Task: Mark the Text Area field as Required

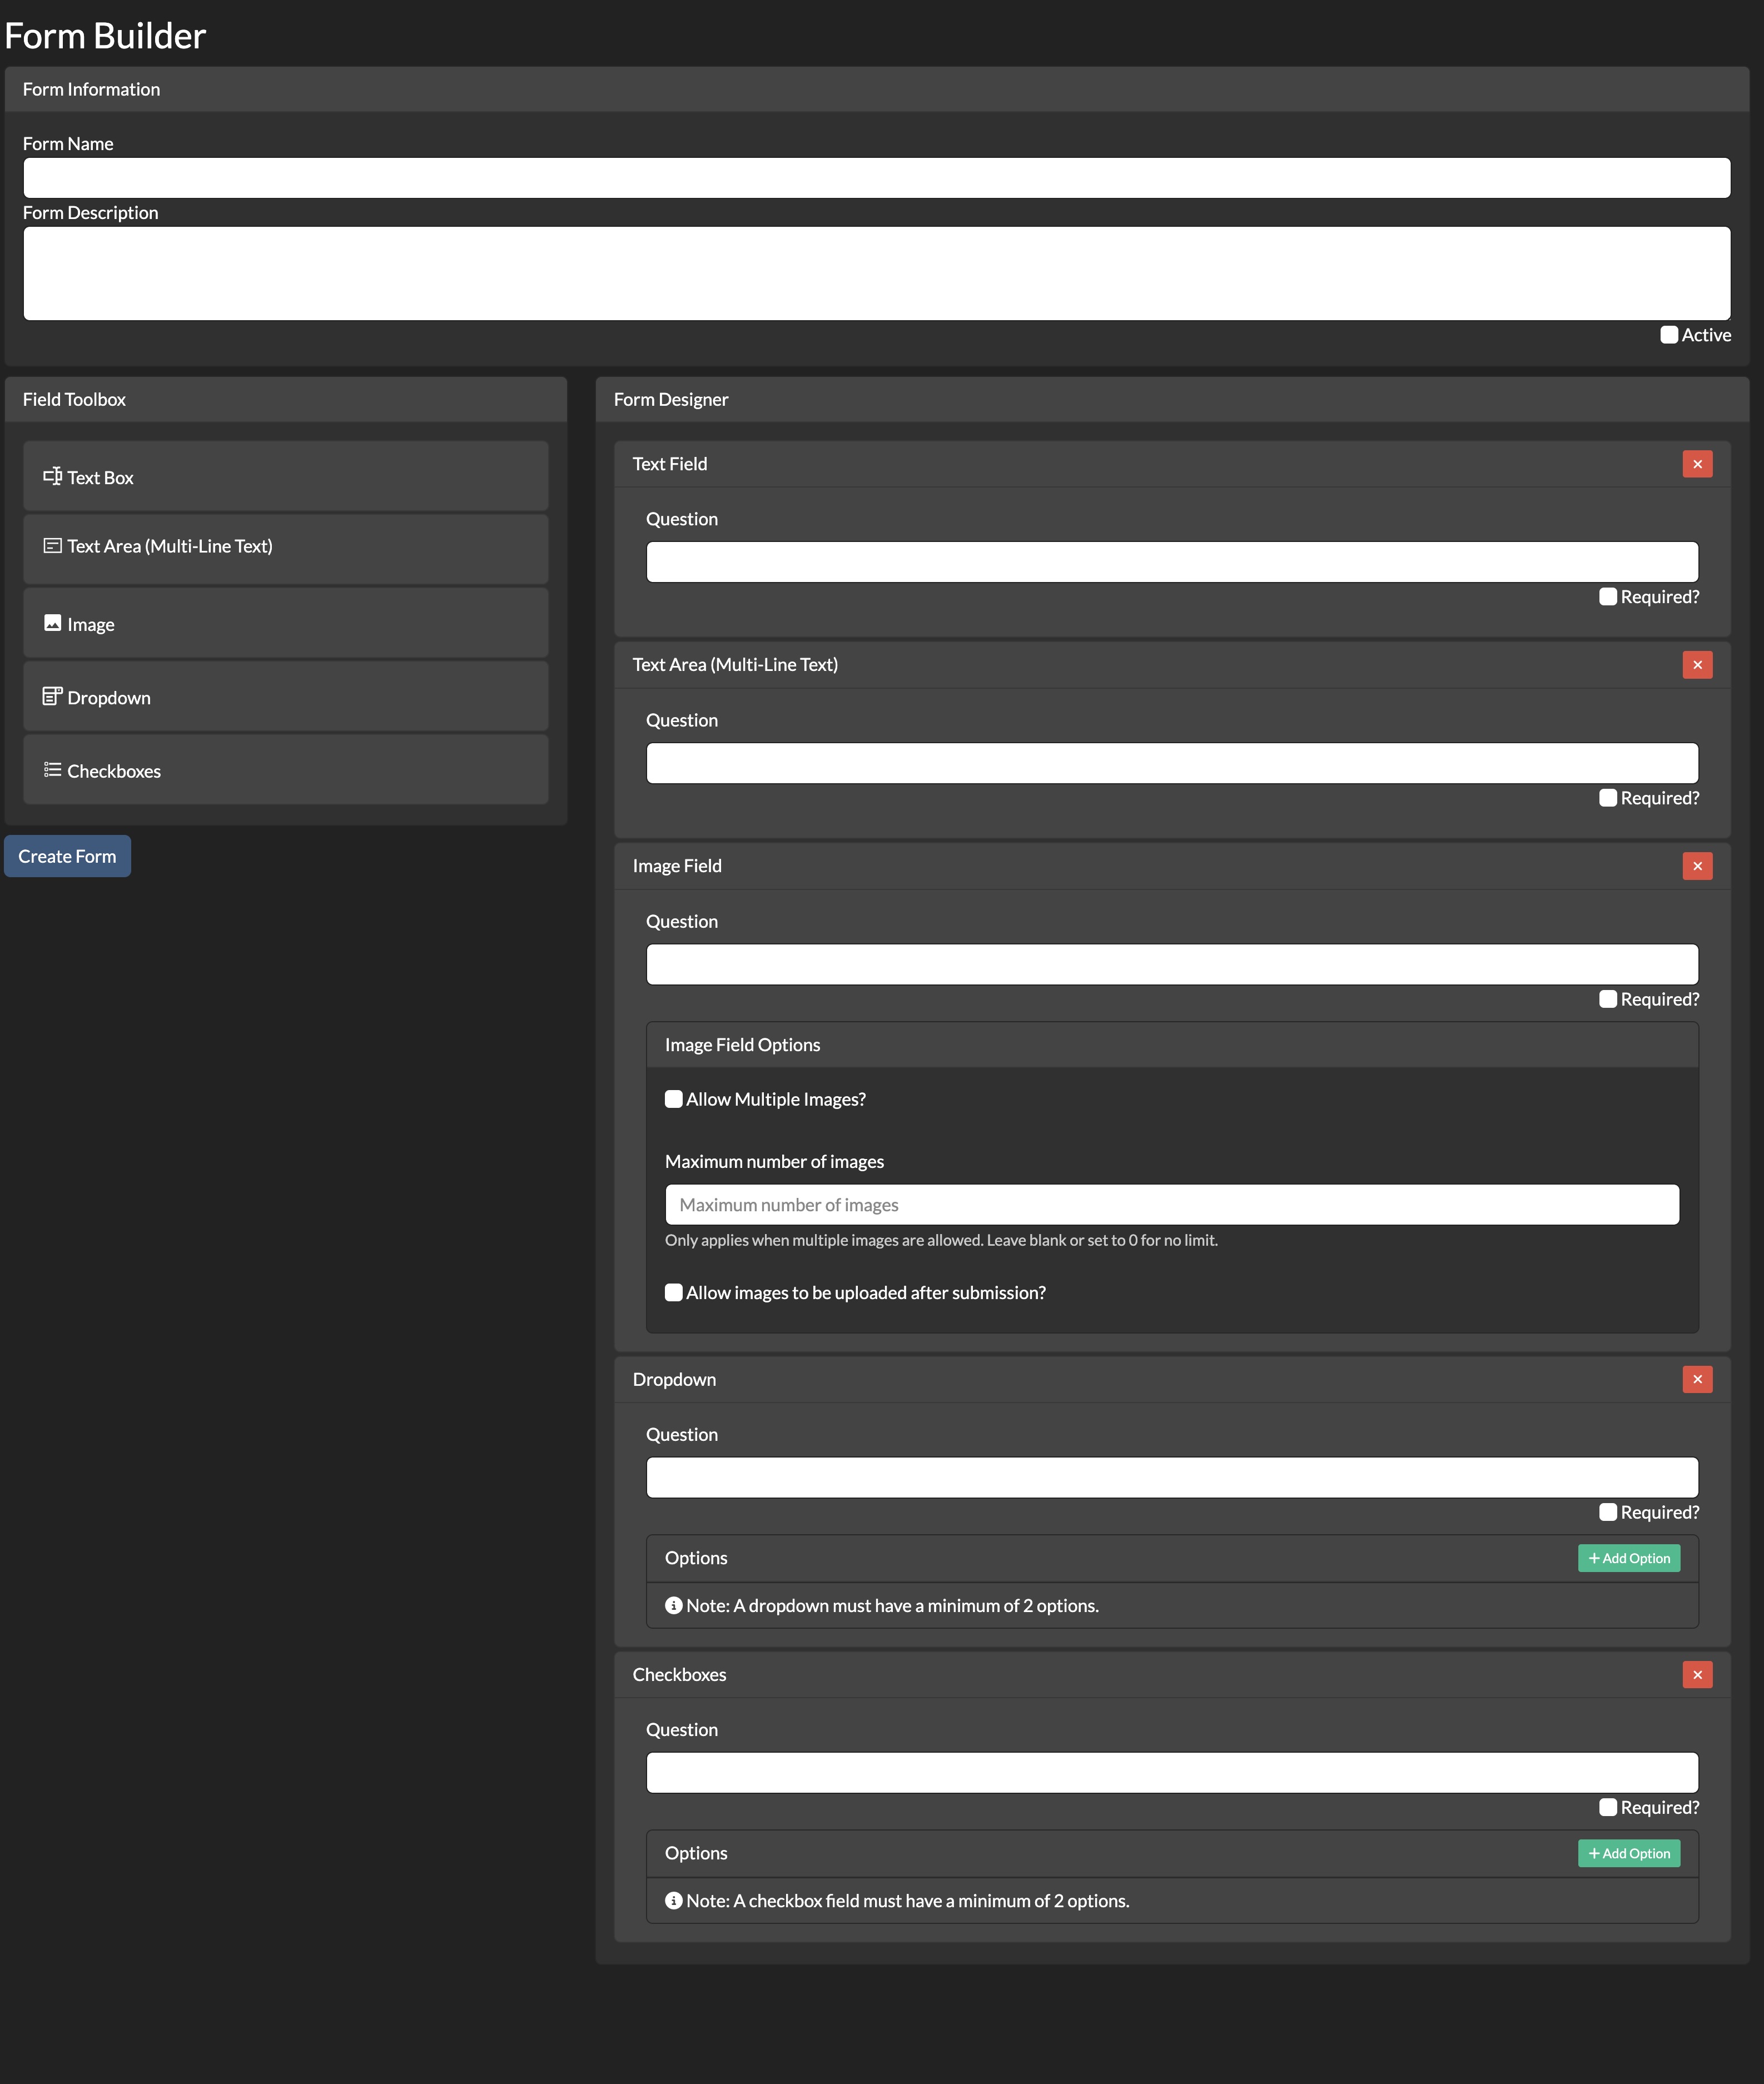Action: point(1608,798)
